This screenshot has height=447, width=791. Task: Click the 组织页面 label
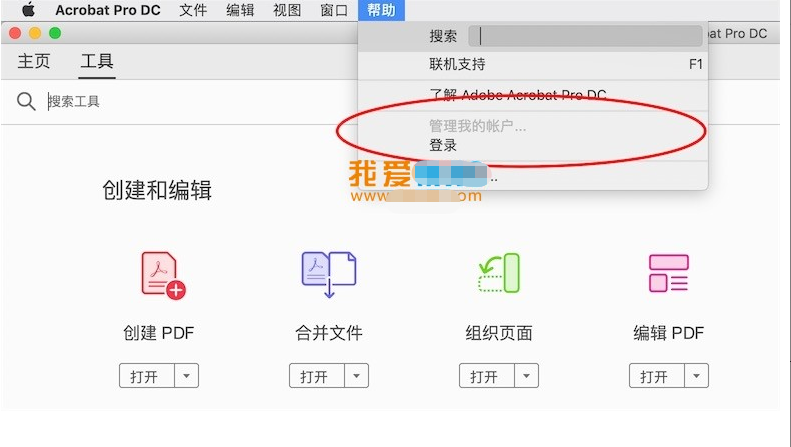[x=499, y=333]
